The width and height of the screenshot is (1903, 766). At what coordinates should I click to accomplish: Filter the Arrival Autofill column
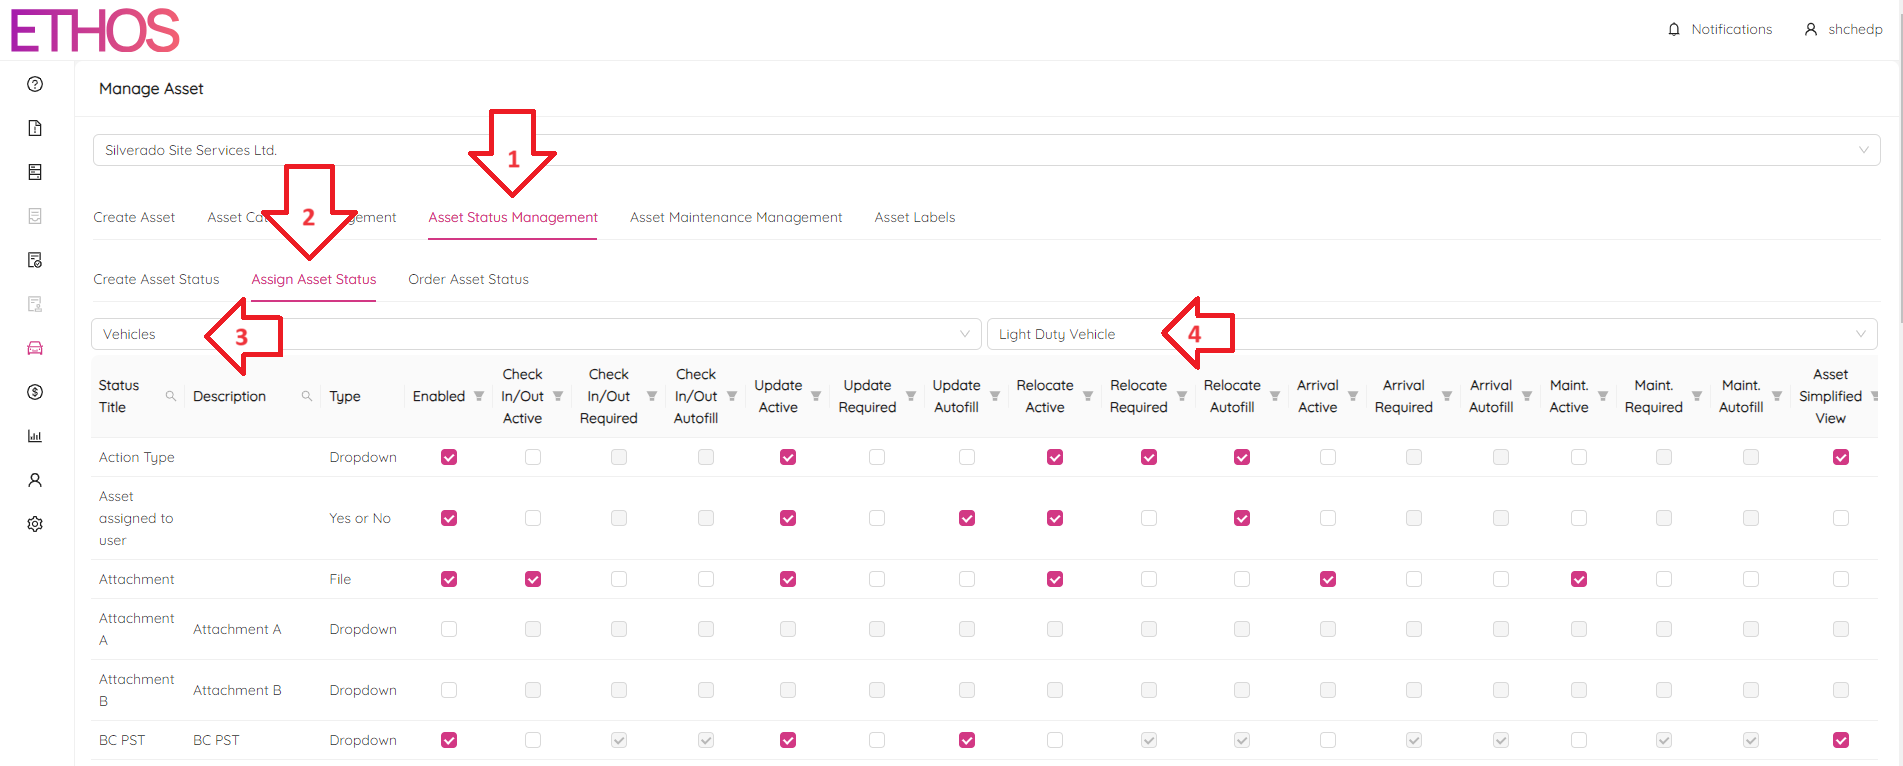point(1527,396)
